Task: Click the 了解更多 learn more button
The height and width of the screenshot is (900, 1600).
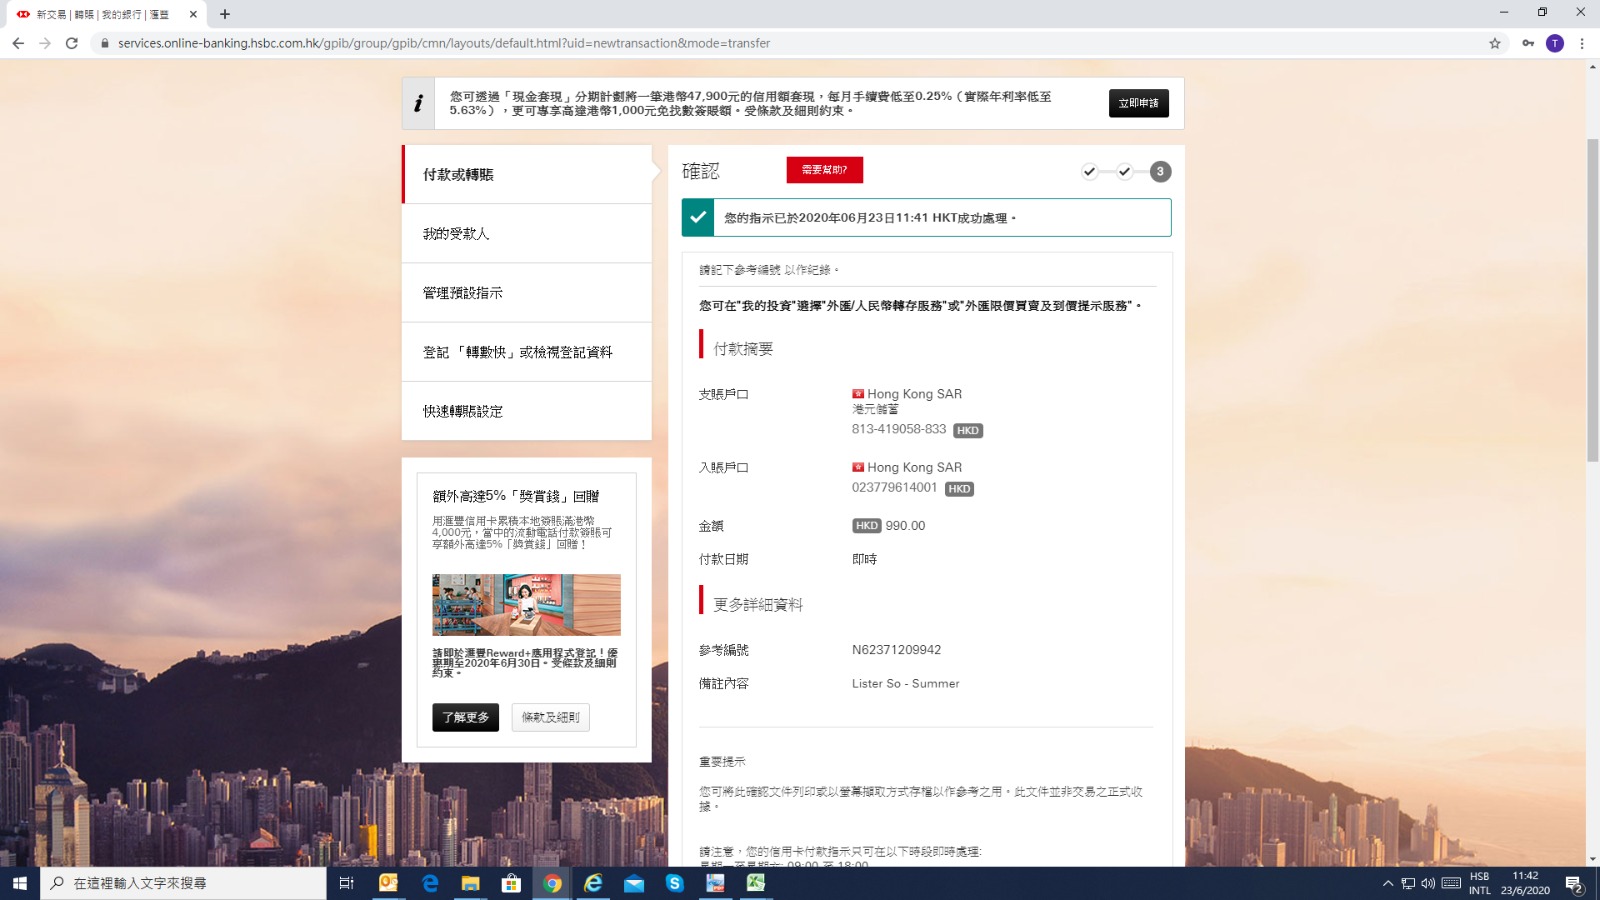Action: [x=465, y=717]
